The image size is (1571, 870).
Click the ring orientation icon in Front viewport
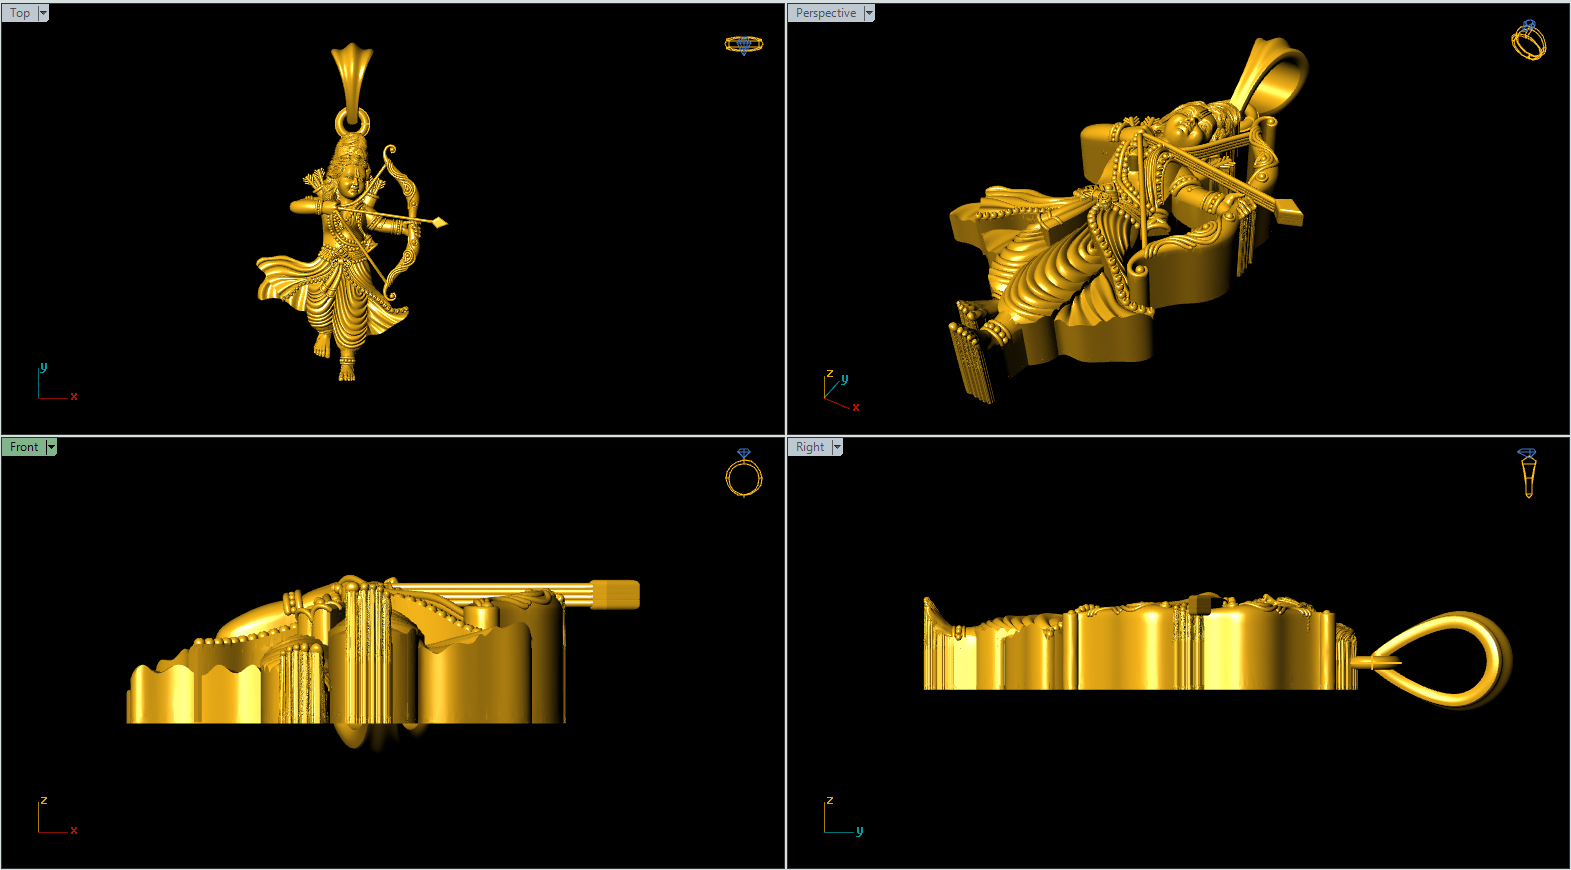pyautogui.click(x=743, y=473)
